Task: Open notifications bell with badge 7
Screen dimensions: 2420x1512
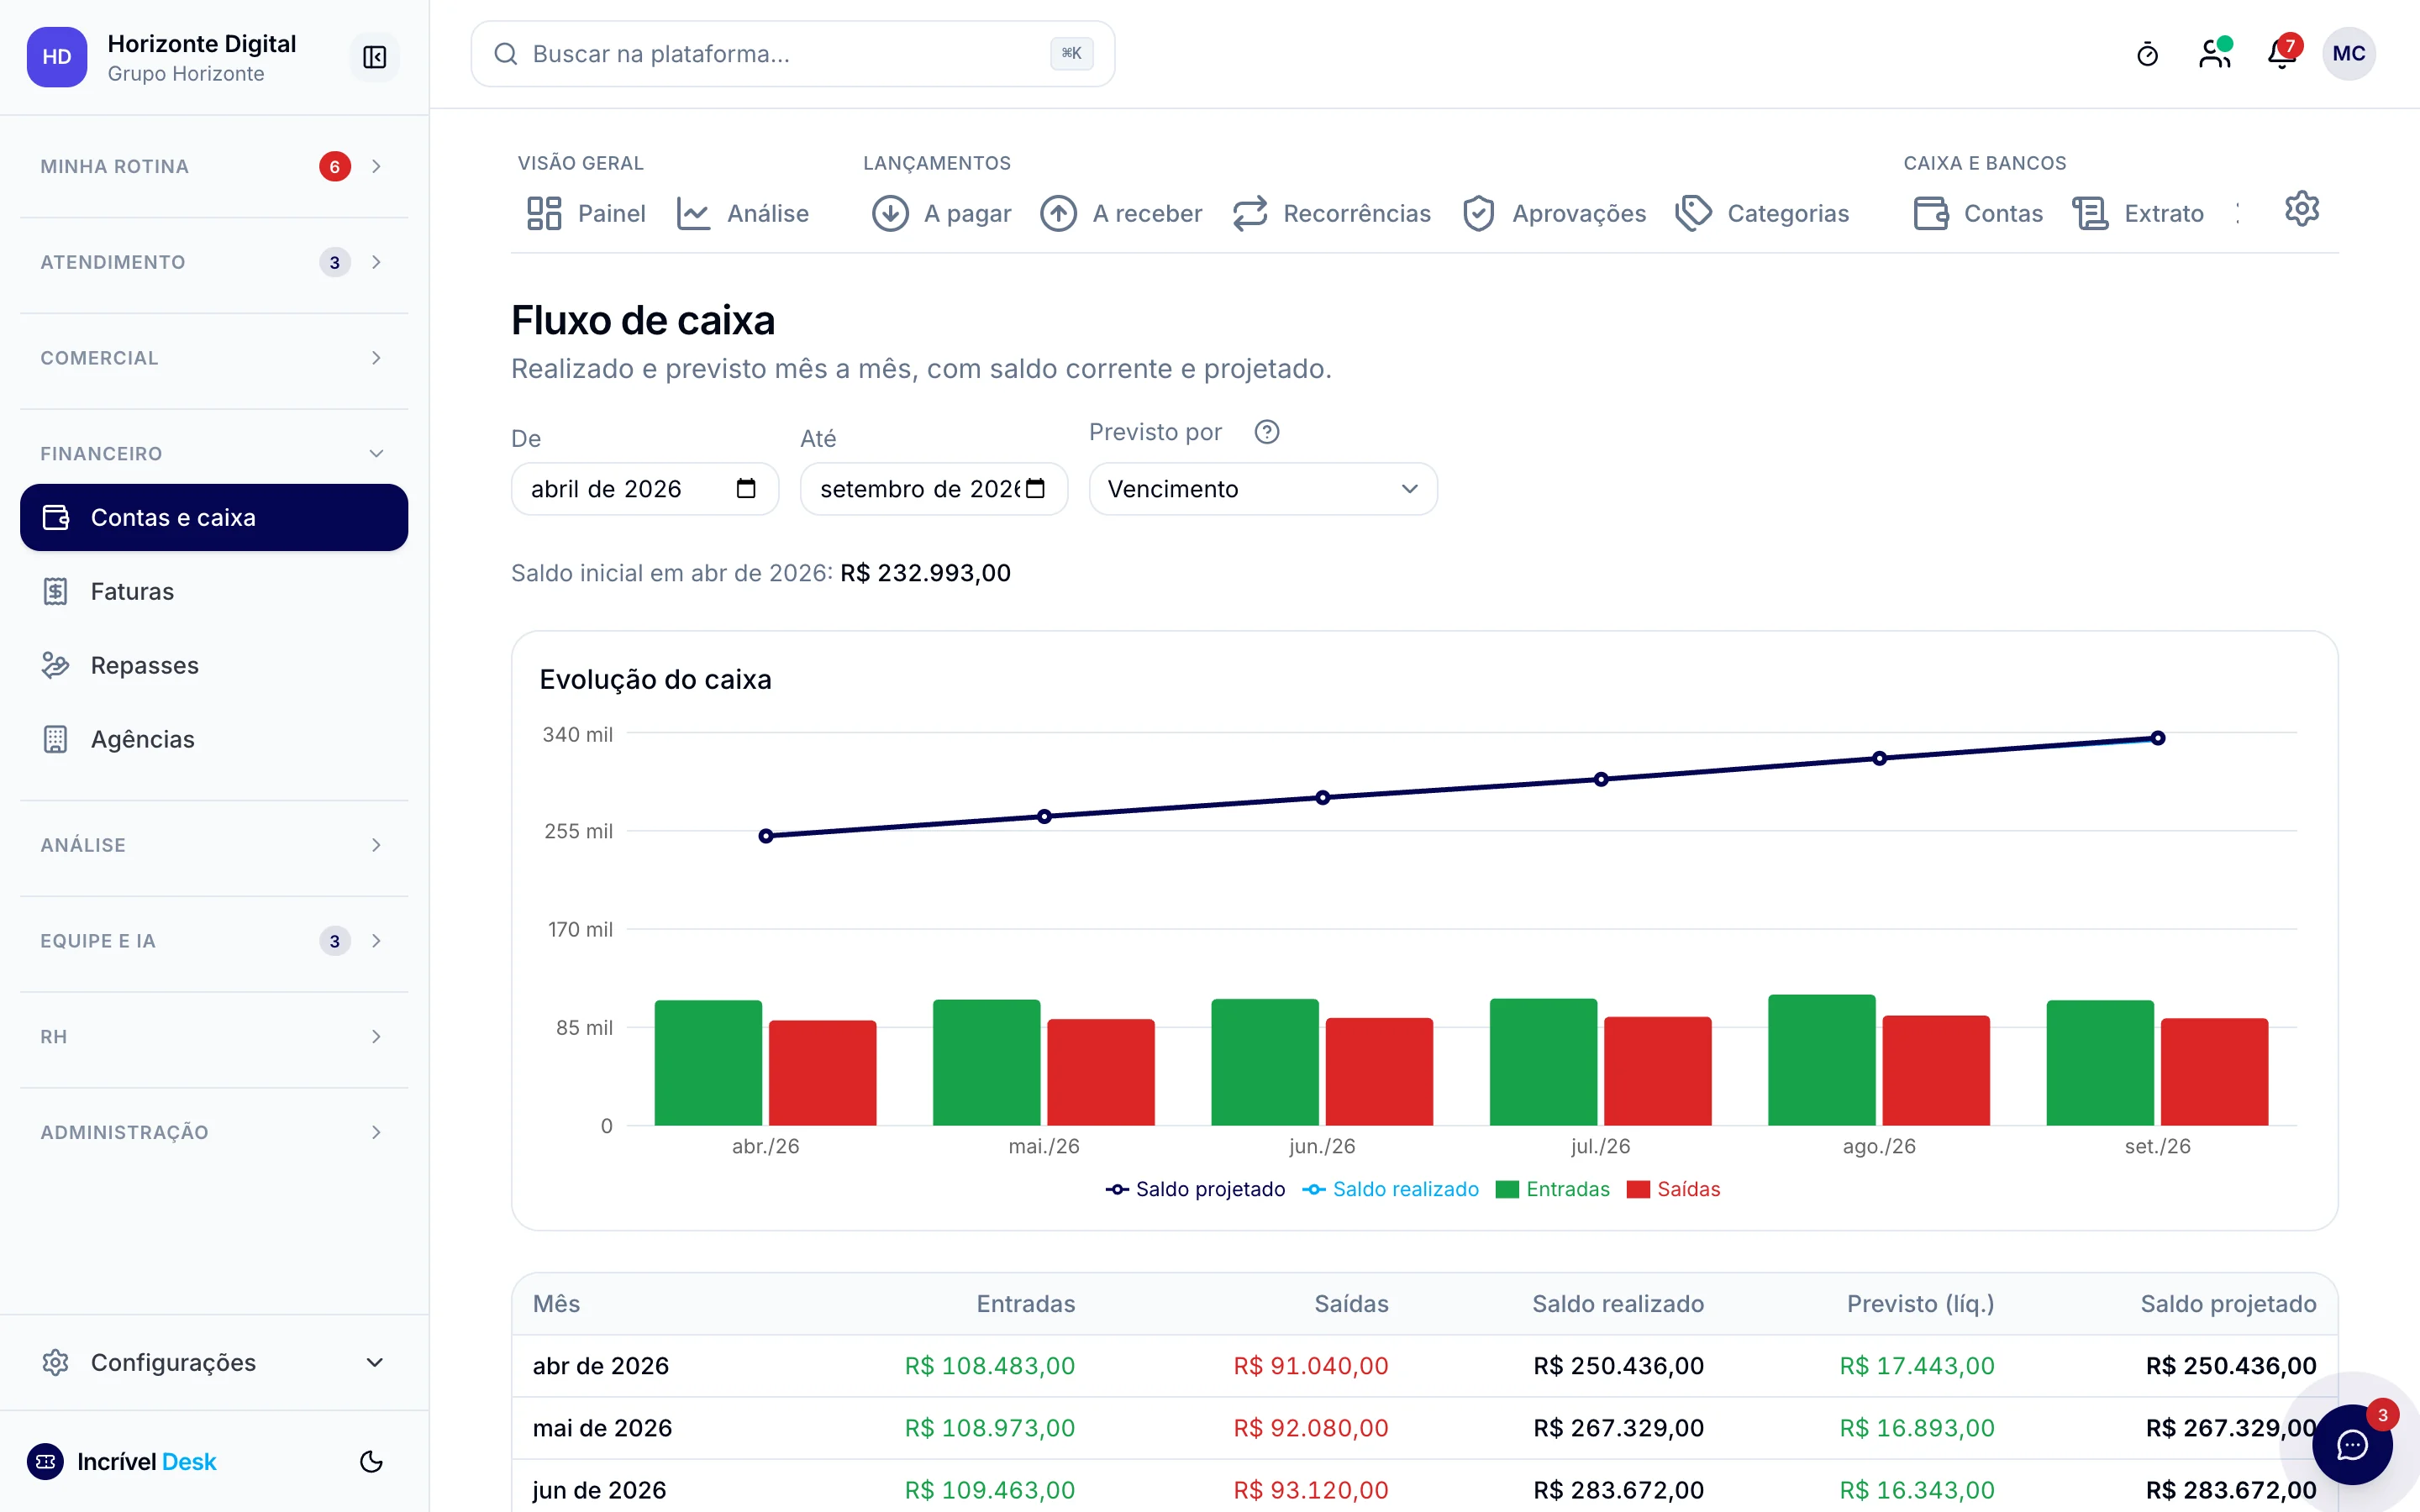Action: tap(2282, 54)
